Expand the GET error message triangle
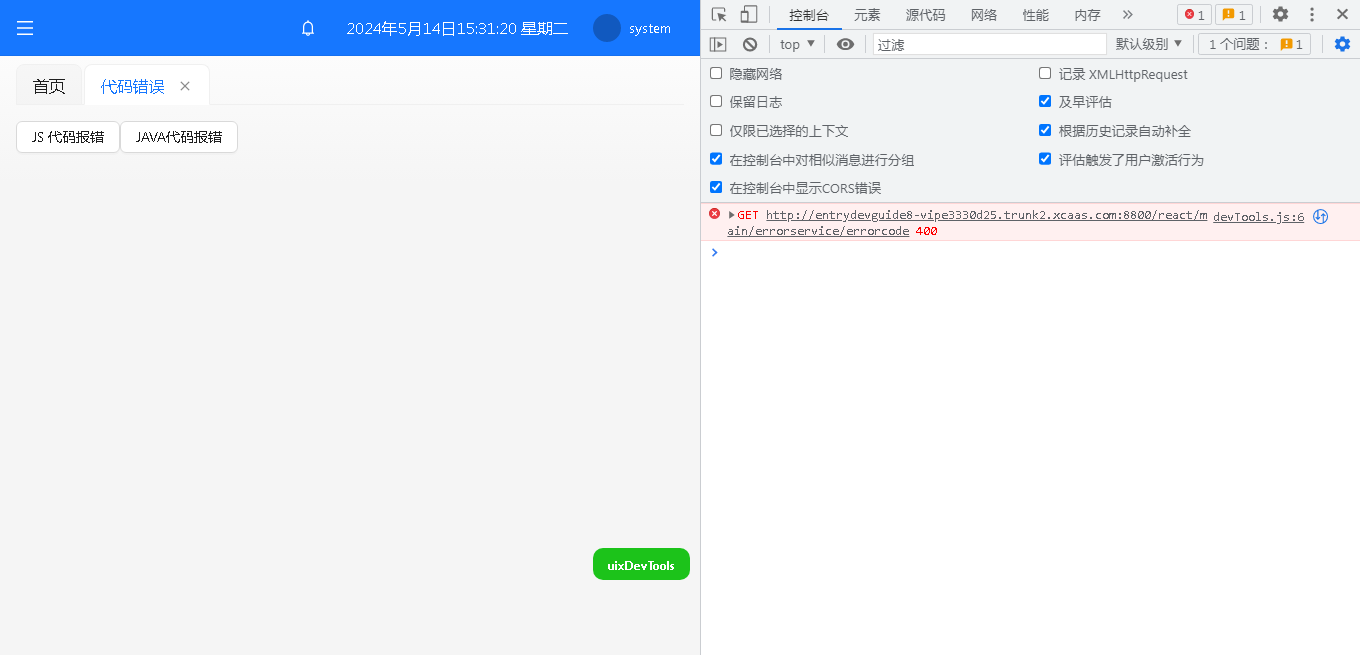The height and width of the screenshot is (655, 1360). [732, 215]
